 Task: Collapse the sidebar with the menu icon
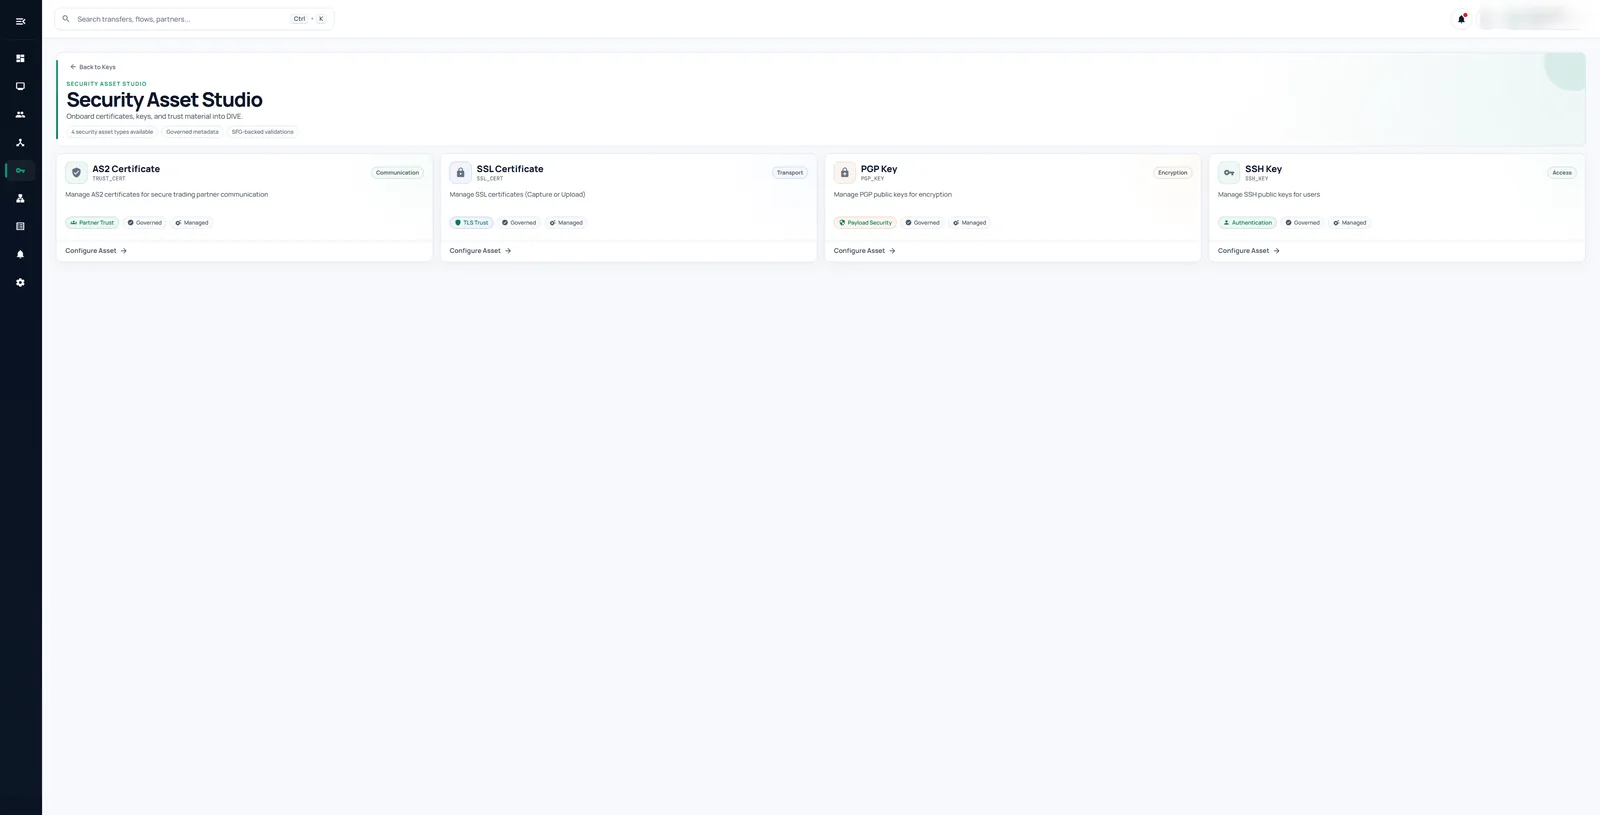click(20, 21)
